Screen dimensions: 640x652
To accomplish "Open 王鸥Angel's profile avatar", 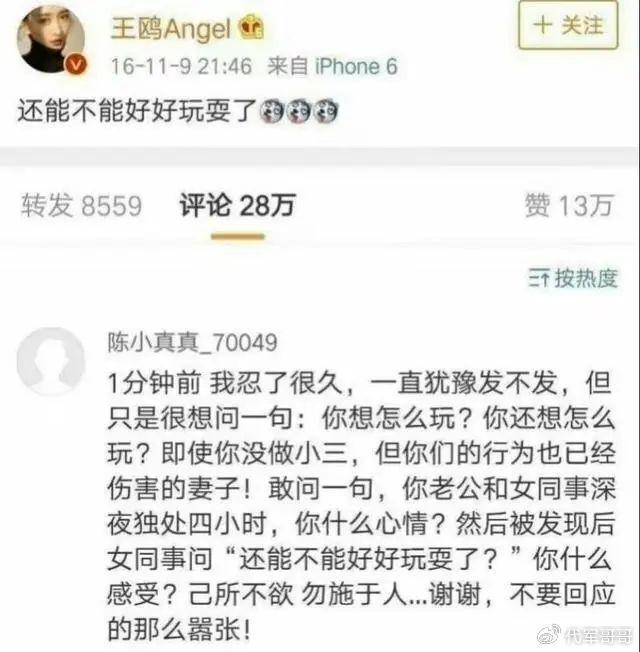I will click(51, 39).
